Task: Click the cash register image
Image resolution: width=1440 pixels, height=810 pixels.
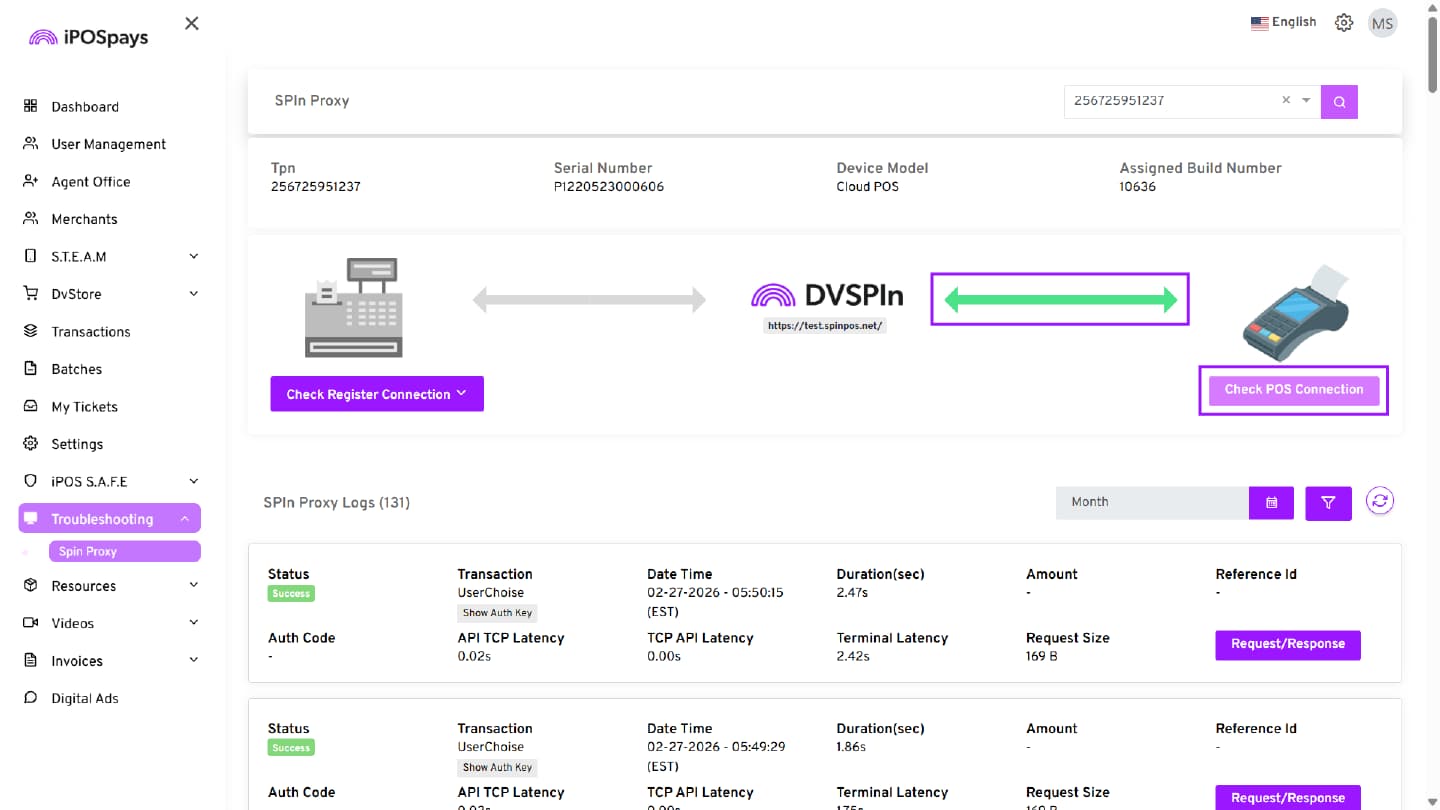Action: pyautogui.click(x=354, y=308)
